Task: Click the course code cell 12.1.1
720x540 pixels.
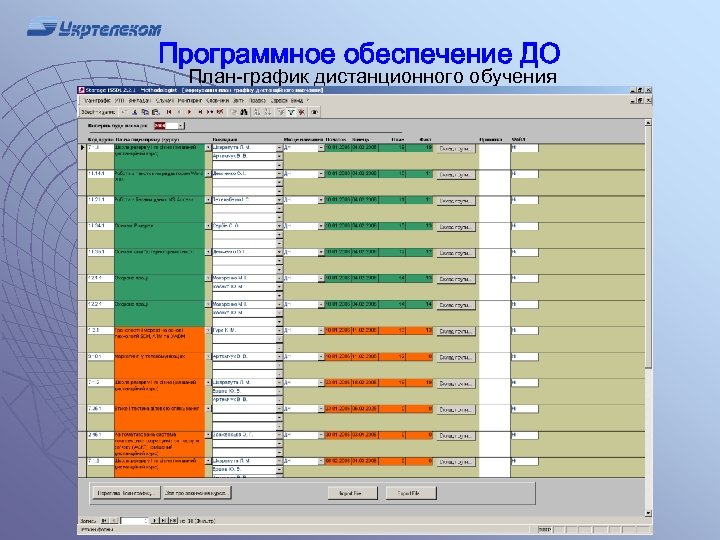Action: click(100, 278)
